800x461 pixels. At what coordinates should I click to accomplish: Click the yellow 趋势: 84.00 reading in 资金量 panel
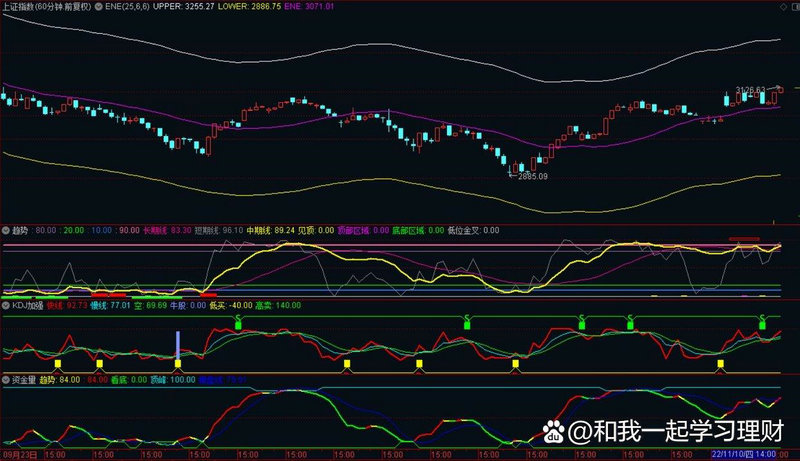[x=60, y=380]
